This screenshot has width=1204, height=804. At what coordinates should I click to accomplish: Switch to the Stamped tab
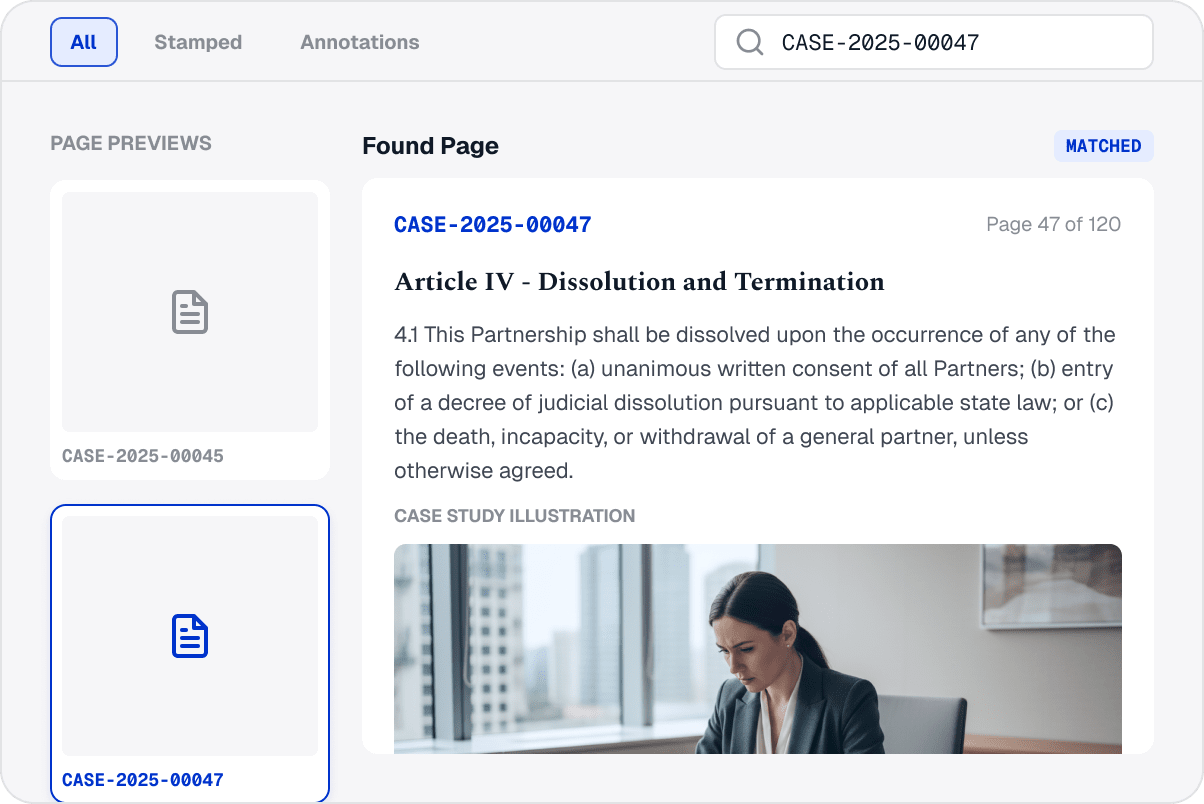point(198,42)
